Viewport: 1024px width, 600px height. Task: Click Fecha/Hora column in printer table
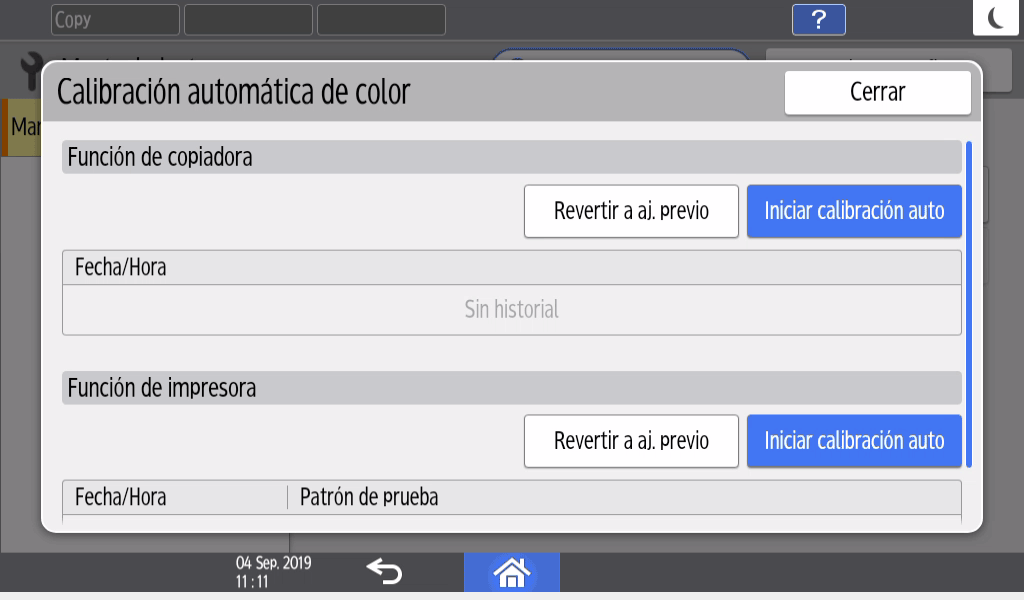tap(121, 497)
